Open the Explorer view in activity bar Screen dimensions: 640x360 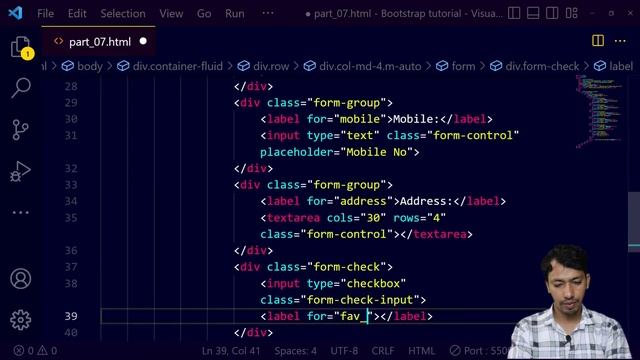[x=20, y=47]
